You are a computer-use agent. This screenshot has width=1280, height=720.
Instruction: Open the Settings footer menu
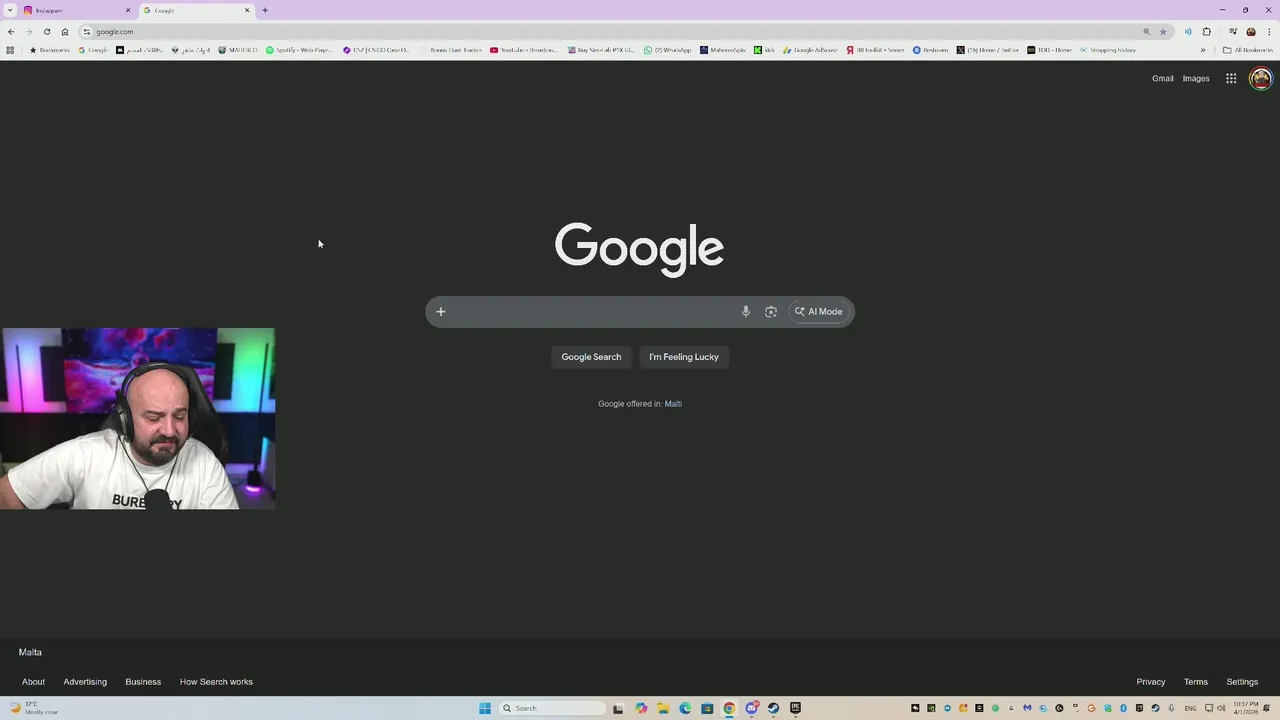1242,682
